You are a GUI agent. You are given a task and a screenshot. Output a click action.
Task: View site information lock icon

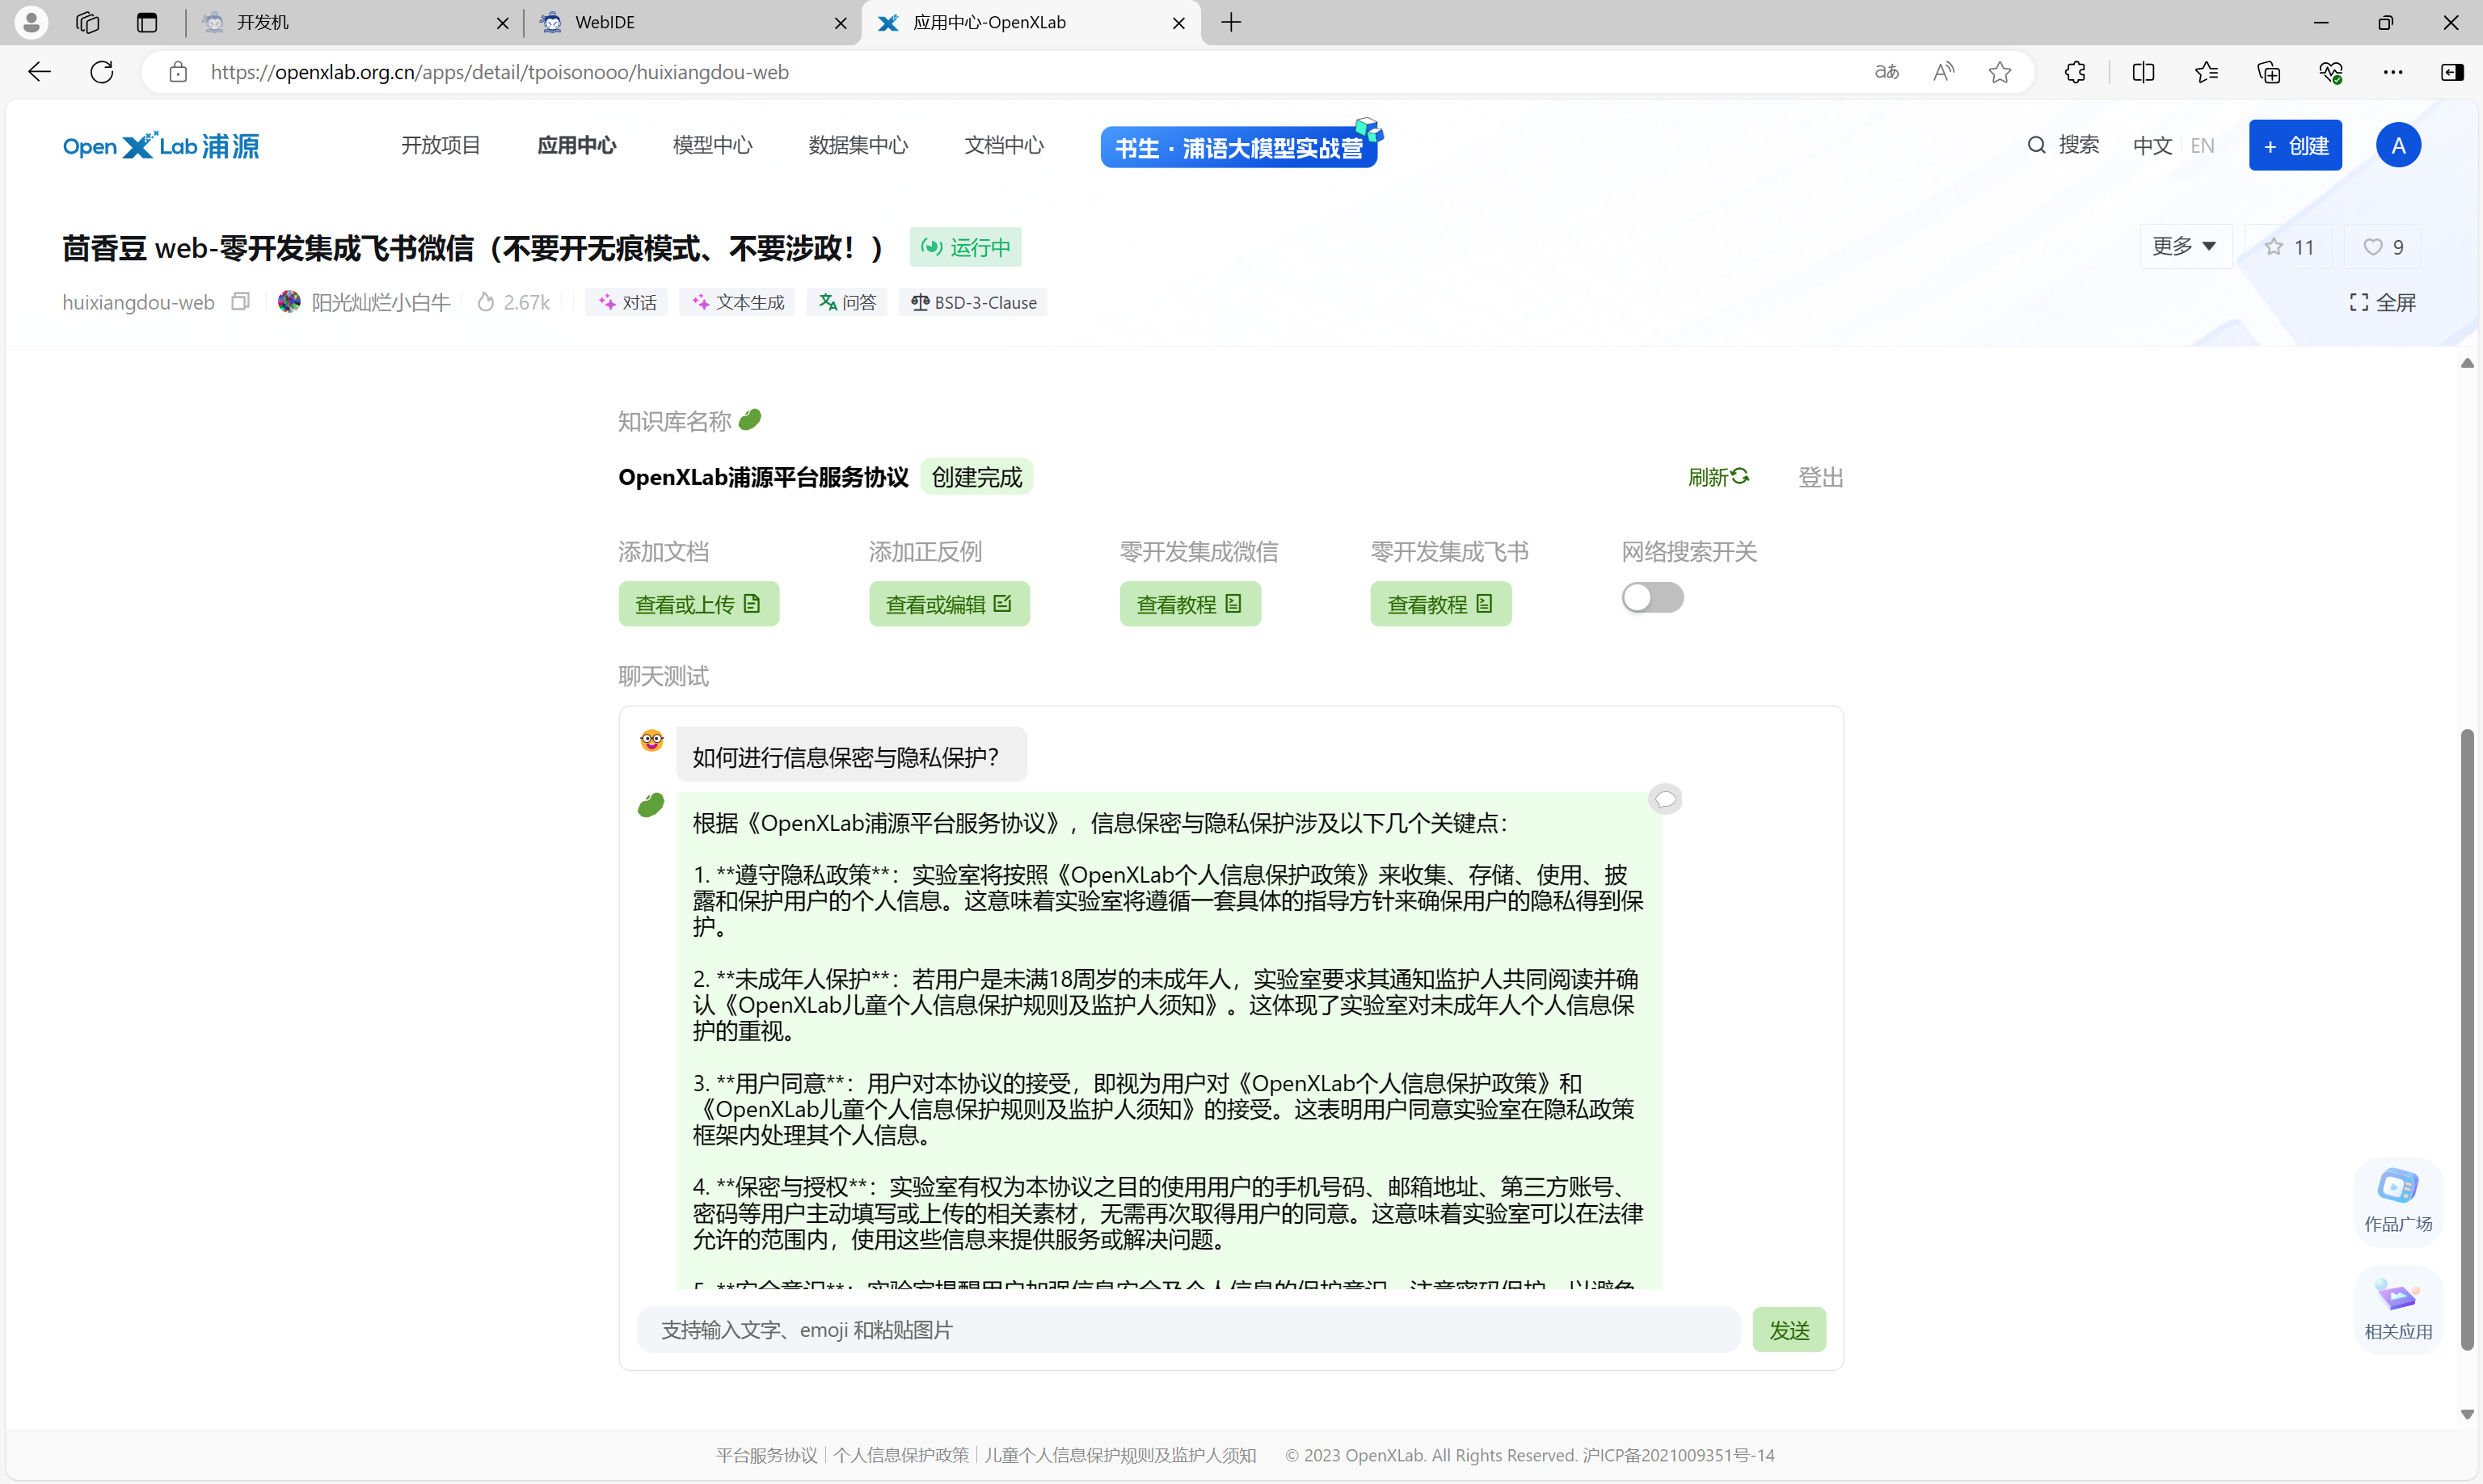178,72
